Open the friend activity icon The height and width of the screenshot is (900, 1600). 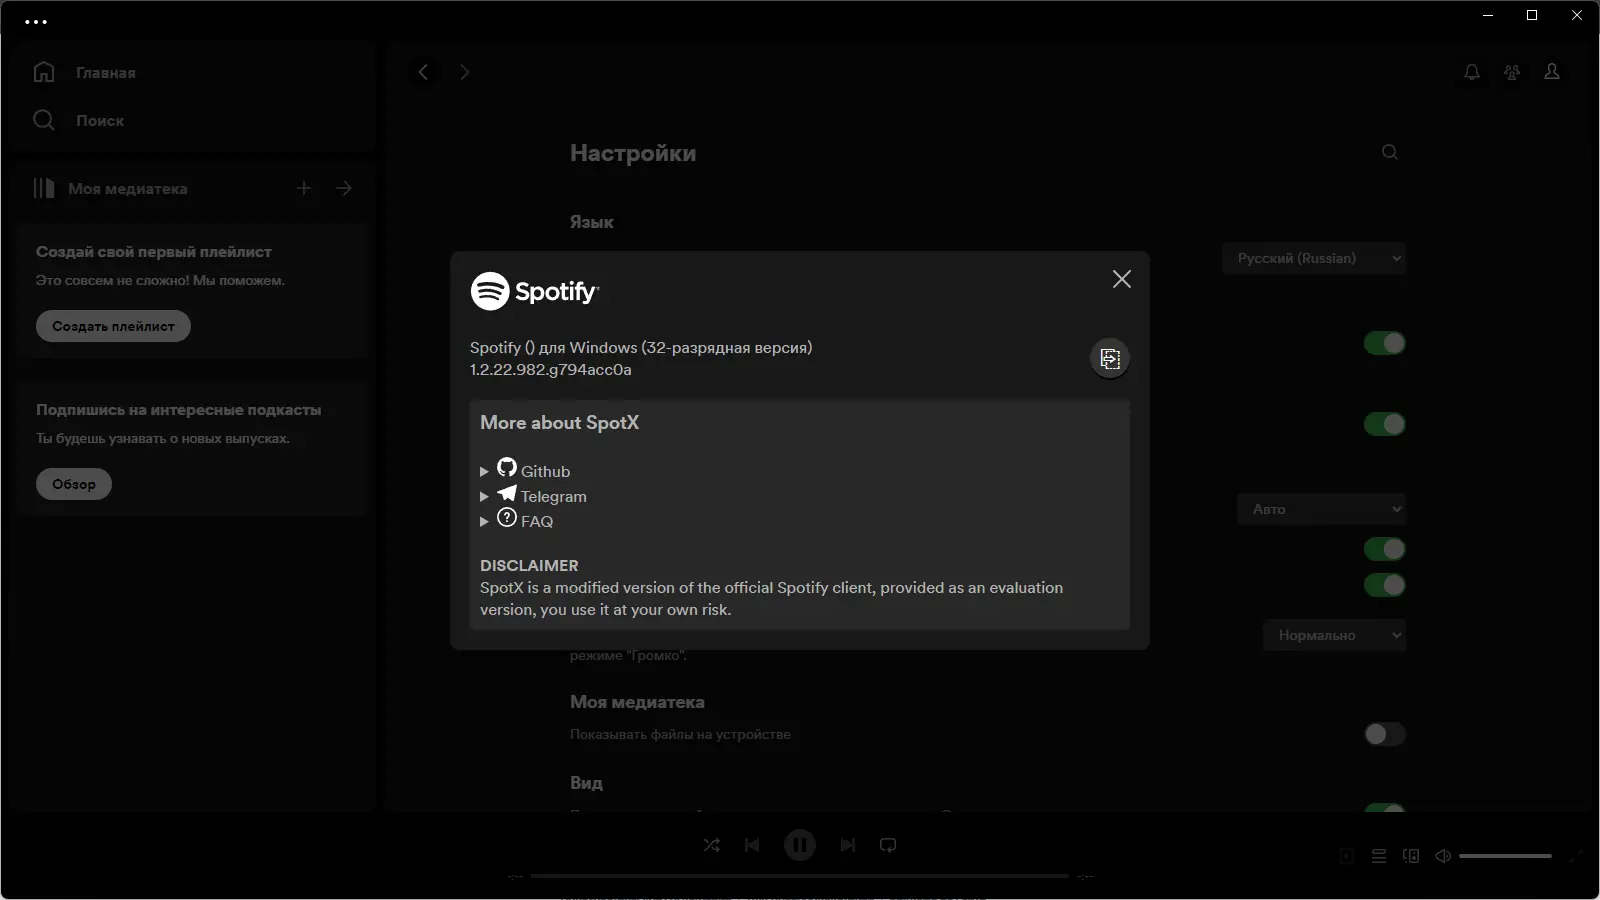(1512, 72)
